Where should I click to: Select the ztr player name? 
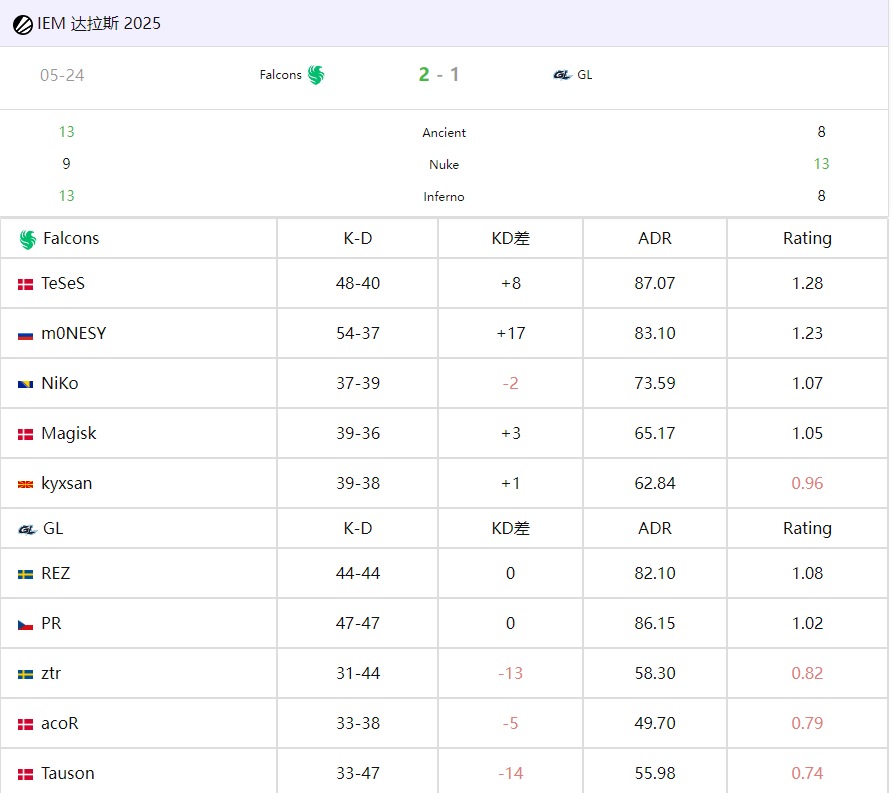click(51, 673)
